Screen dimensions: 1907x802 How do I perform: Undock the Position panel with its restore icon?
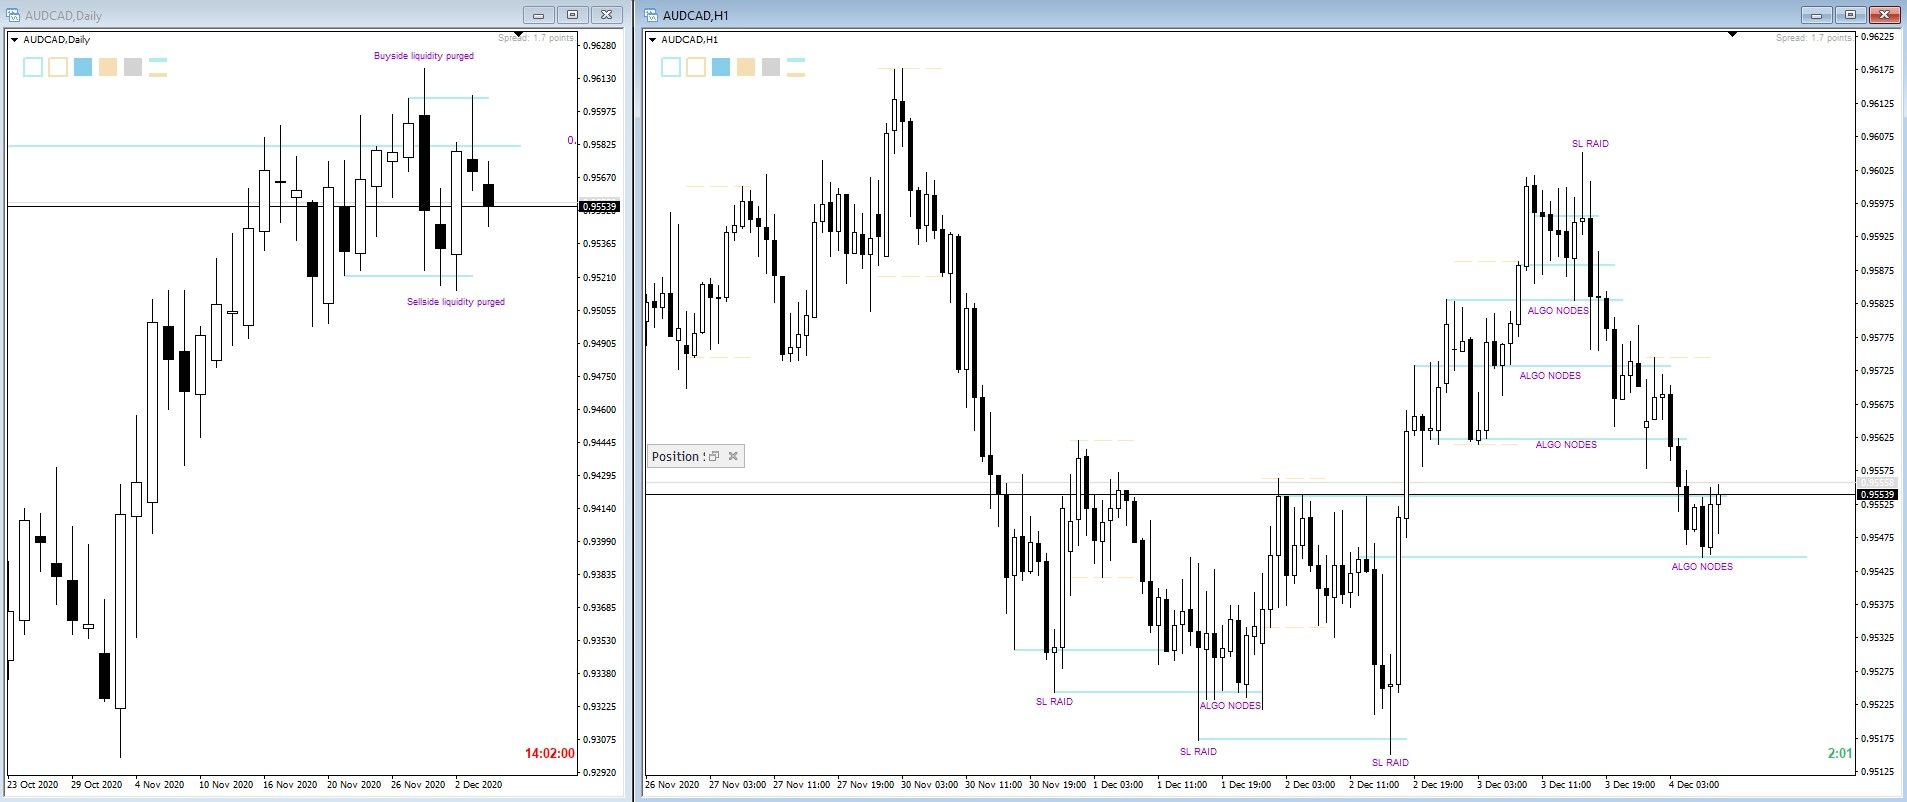pos(714,456)
